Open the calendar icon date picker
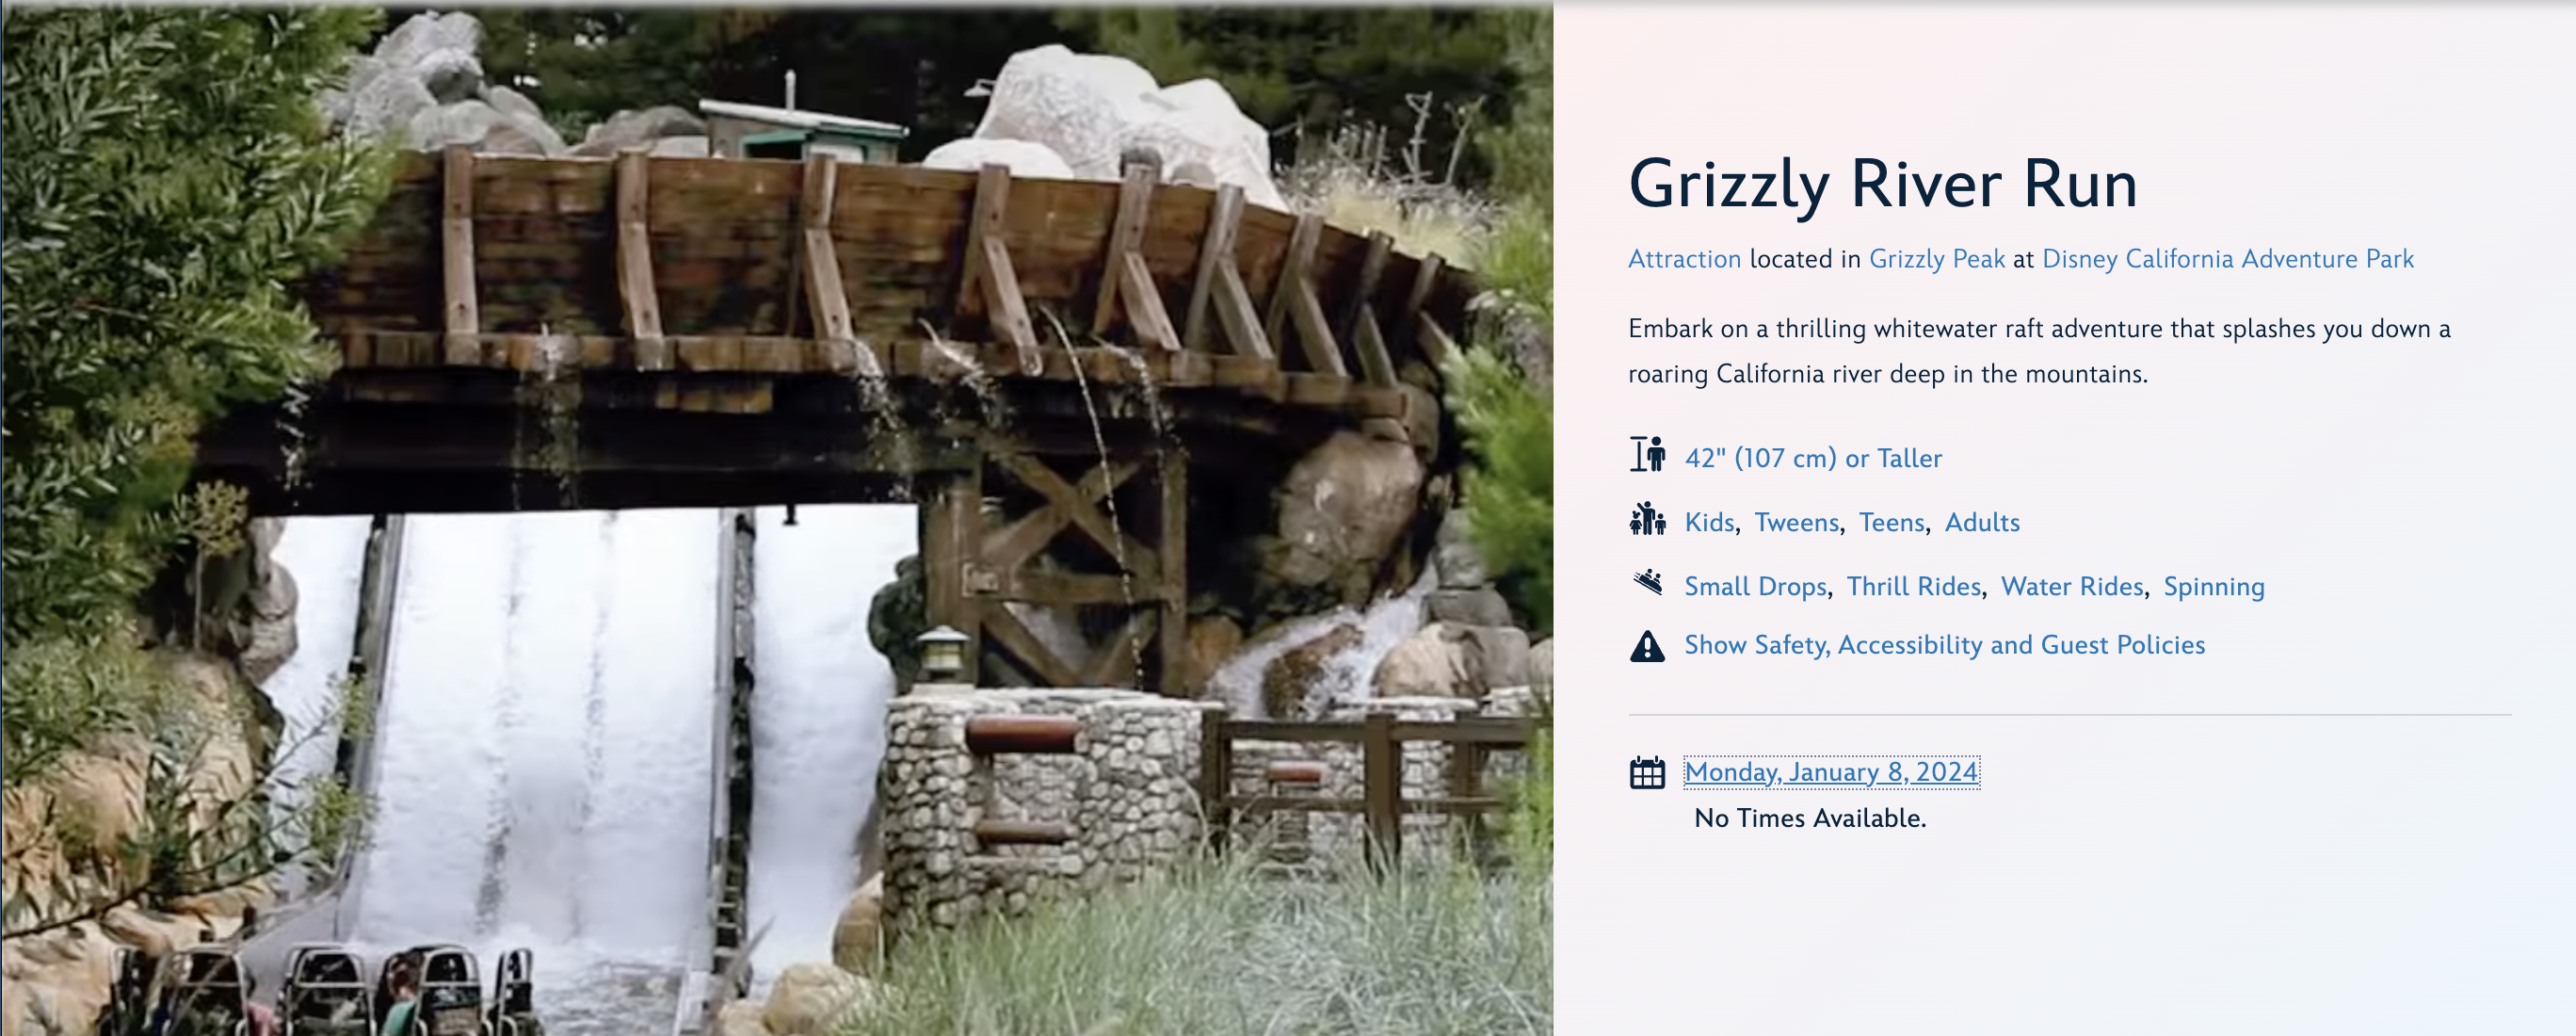This screenshot has width=2576, height=1036. (x=1647, y=772)
